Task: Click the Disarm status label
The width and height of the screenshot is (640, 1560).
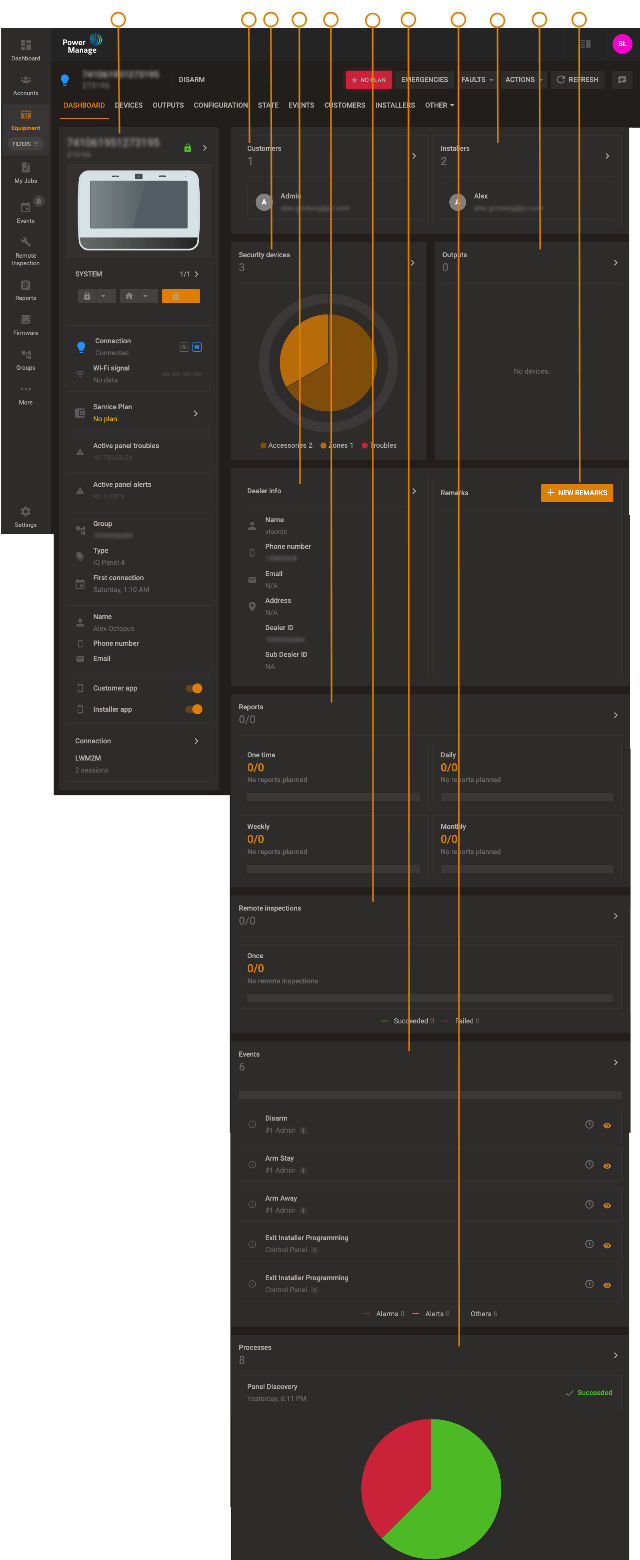Action: coord(192,79)
